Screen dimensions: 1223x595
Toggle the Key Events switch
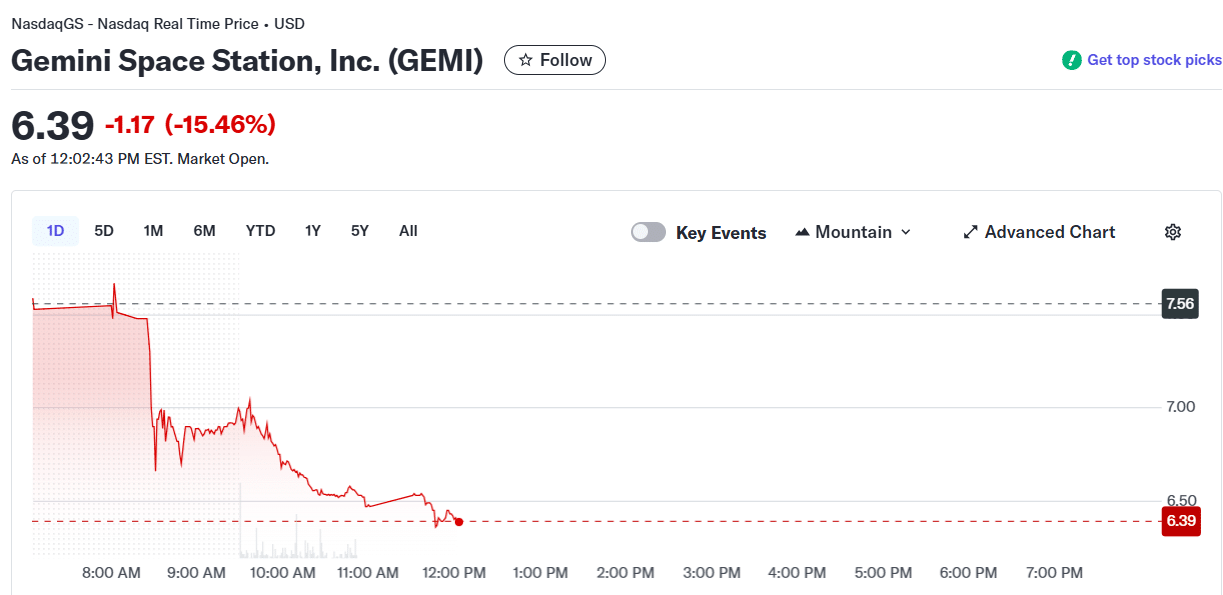(648, 232)
